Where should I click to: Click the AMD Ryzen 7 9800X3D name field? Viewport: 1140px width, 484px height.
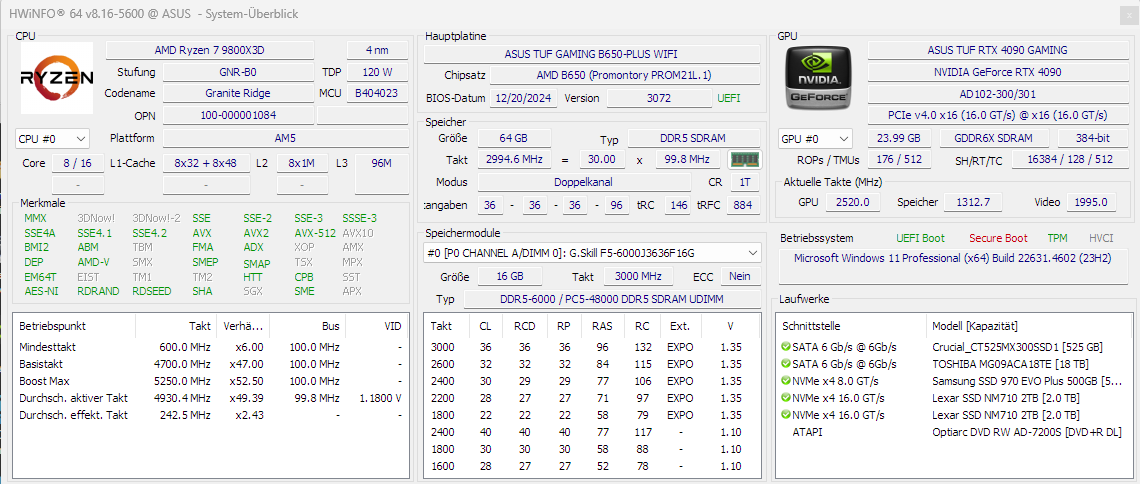(x=210, y=50)
